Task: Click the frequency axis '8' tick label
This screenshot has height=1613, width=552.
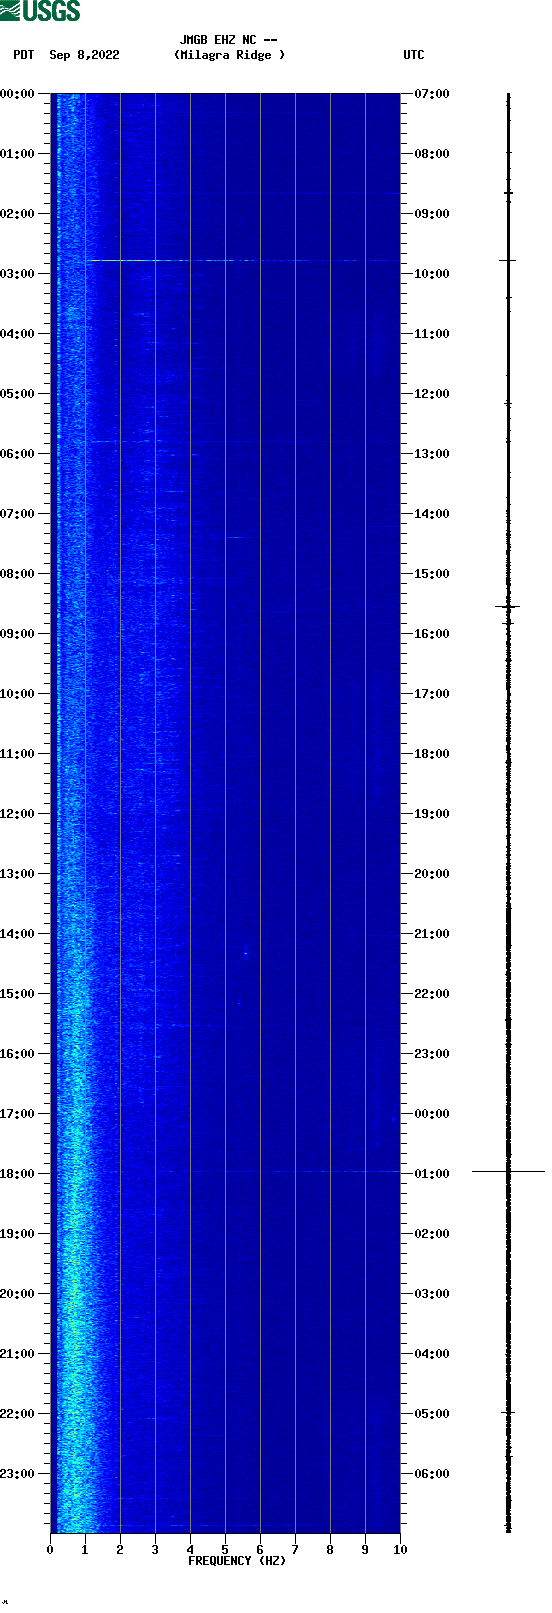Action: pos(330,1550)
